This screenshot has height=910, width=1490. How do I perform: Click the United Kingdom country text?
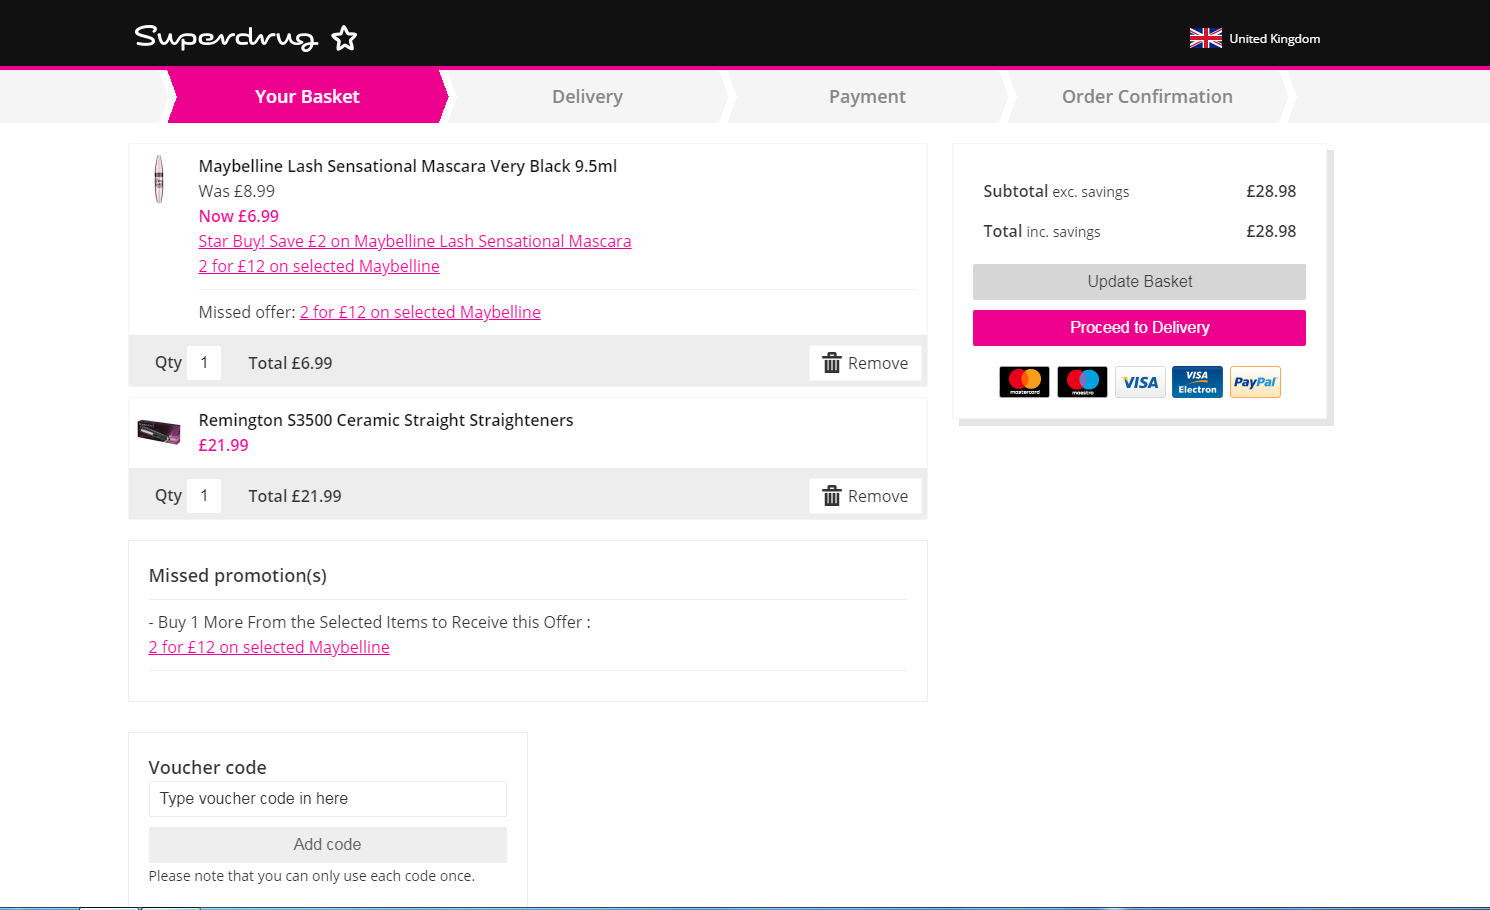[1274, 39]
